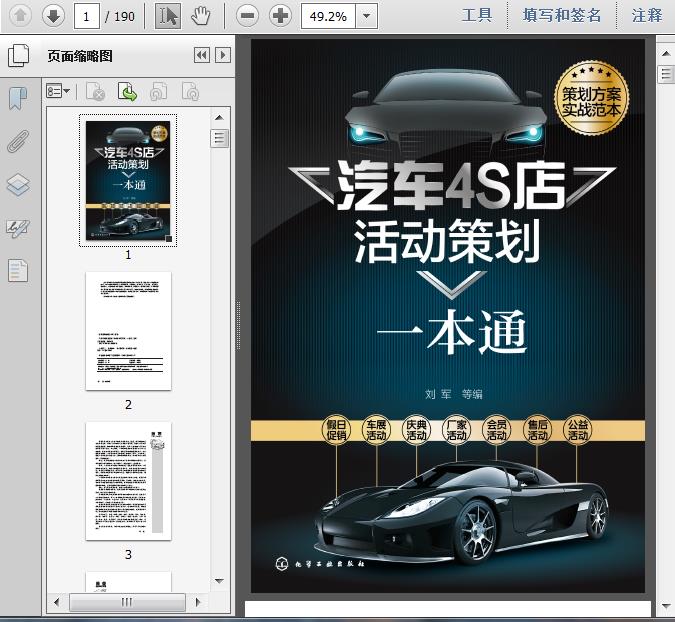Click page label 2 under thumbnail
This screenshot has height=622, width=675.
128,405
